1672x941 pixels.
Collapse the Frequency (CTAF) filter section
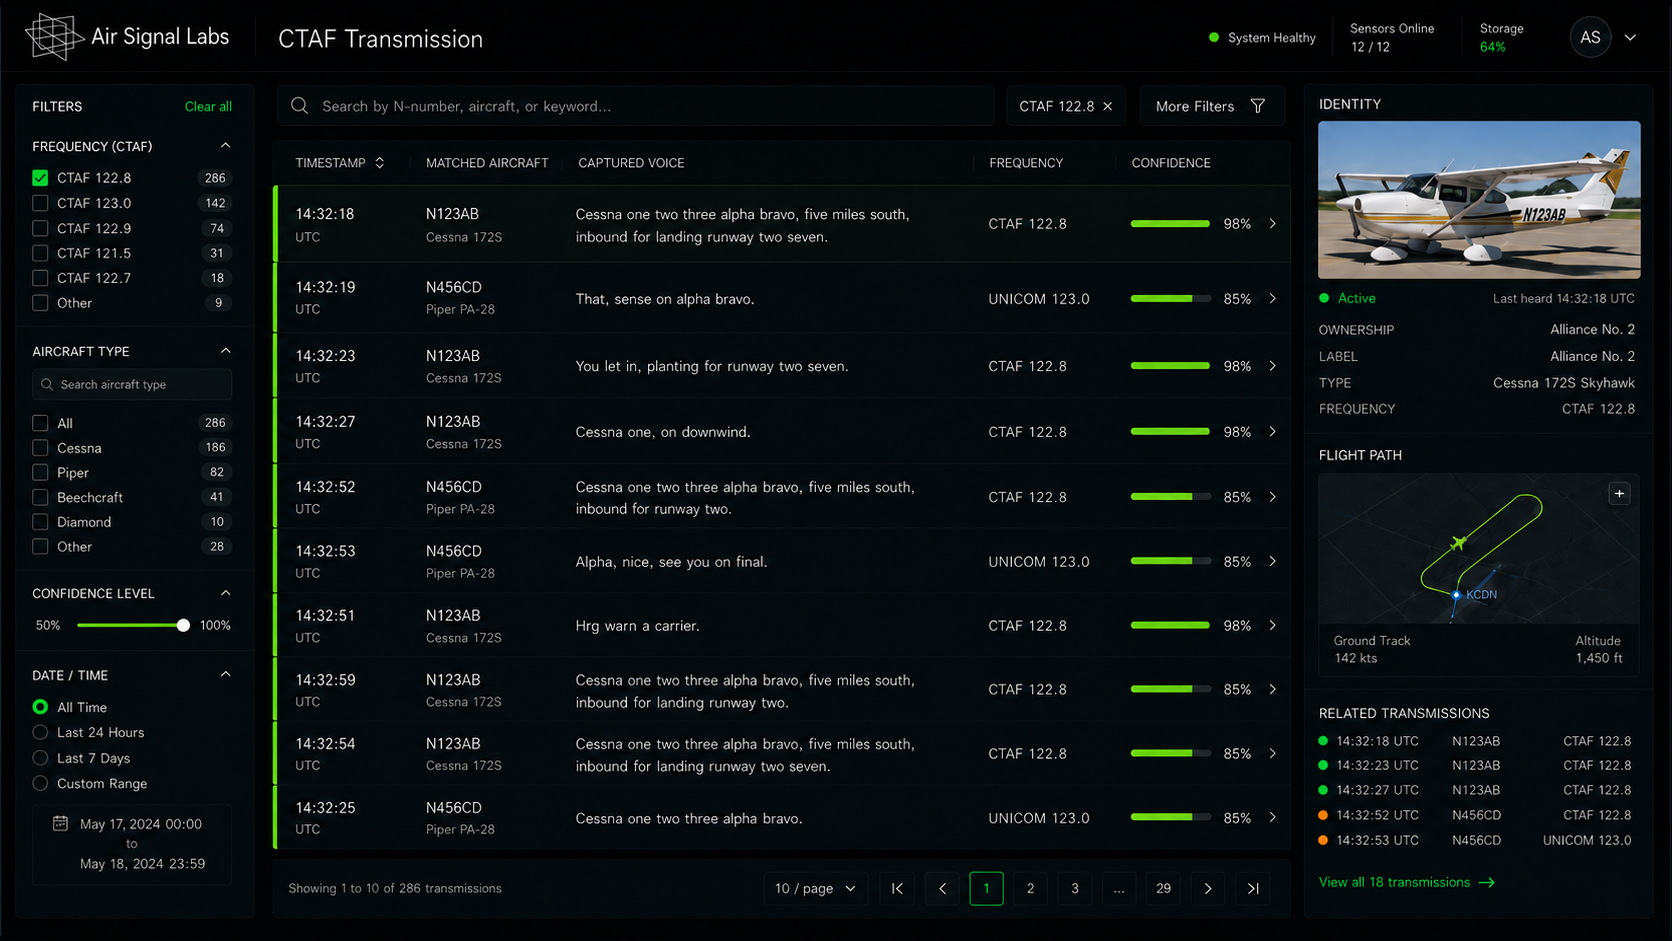tap(225, 146)
